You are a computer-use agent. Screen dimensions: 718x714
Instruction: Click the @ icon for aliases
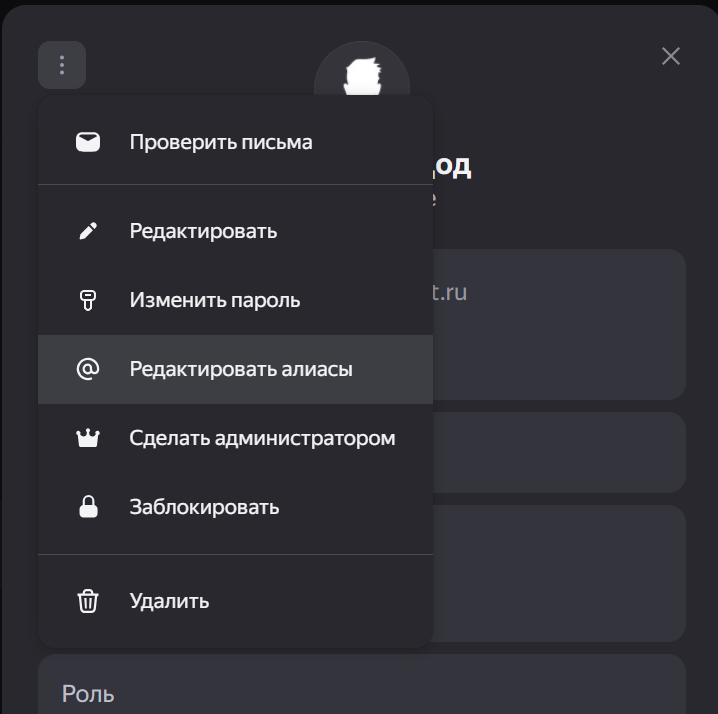click(88, 369)
